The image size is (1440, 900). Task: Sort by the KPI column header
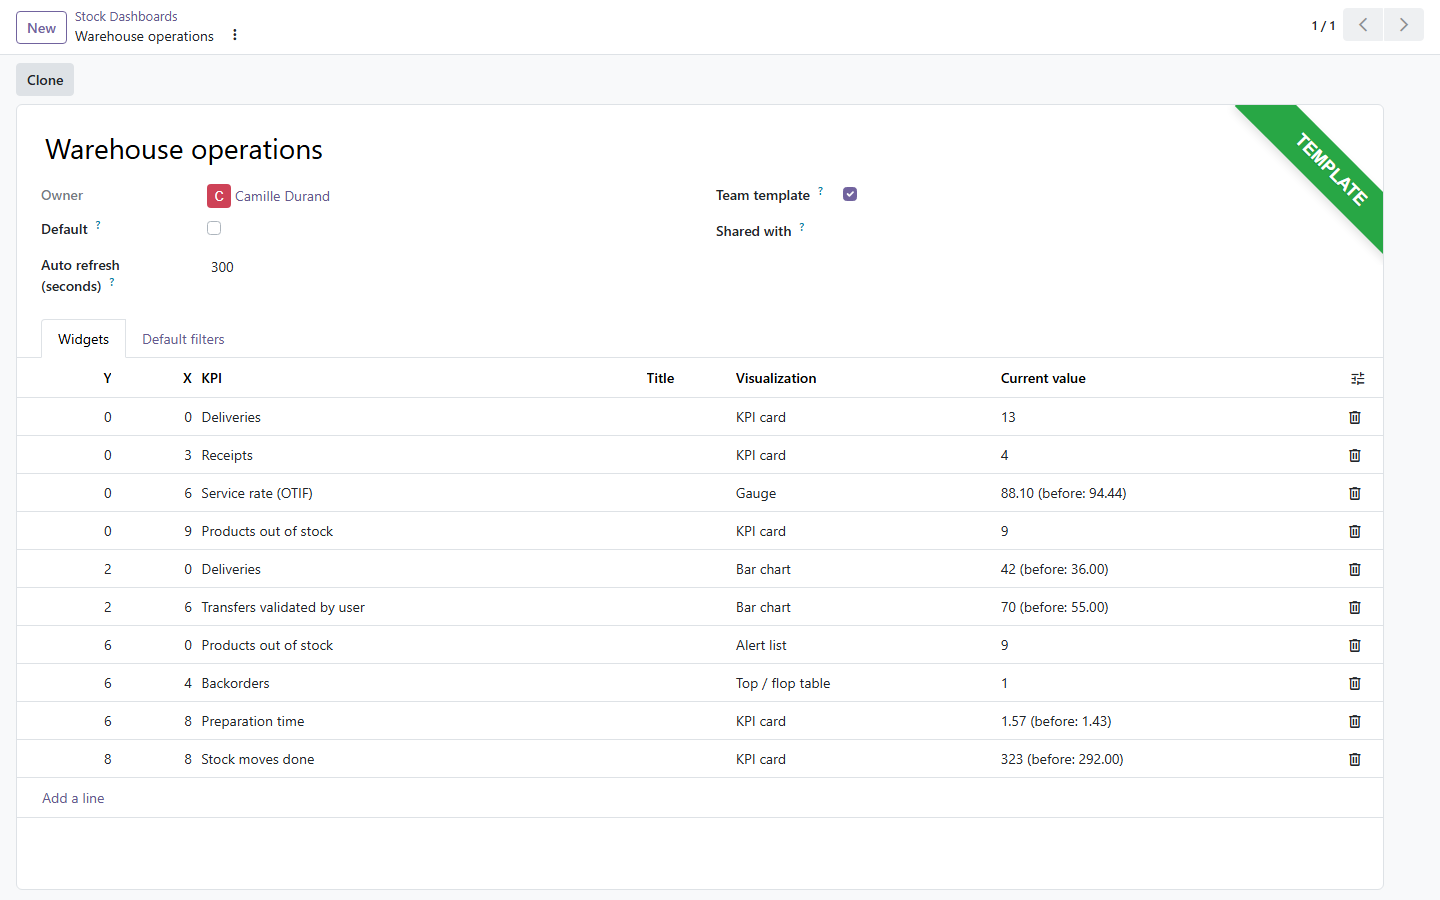(x=420, y=378)
